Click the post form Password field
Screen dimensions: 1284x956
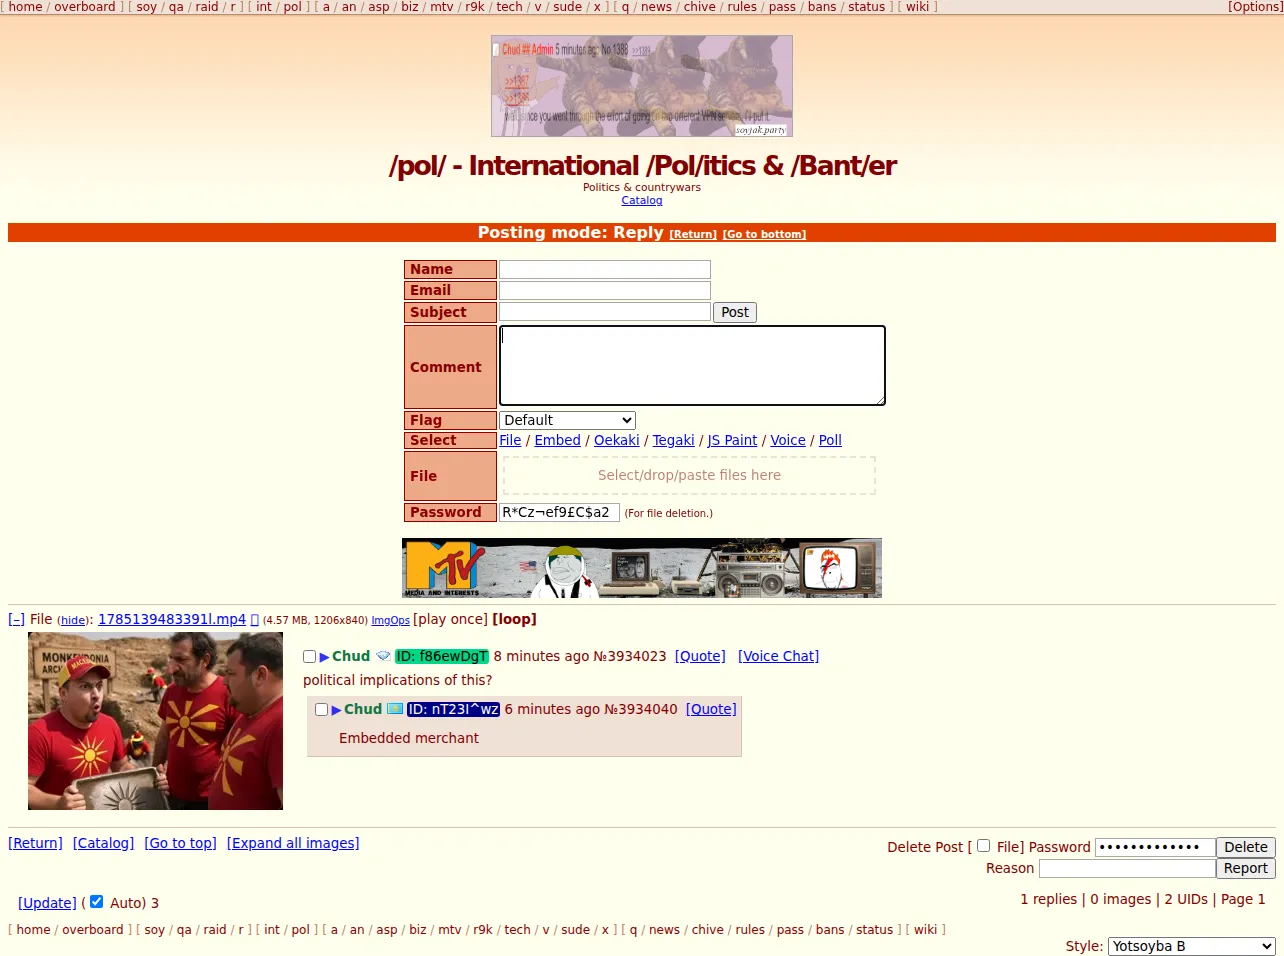click(559, 513)
